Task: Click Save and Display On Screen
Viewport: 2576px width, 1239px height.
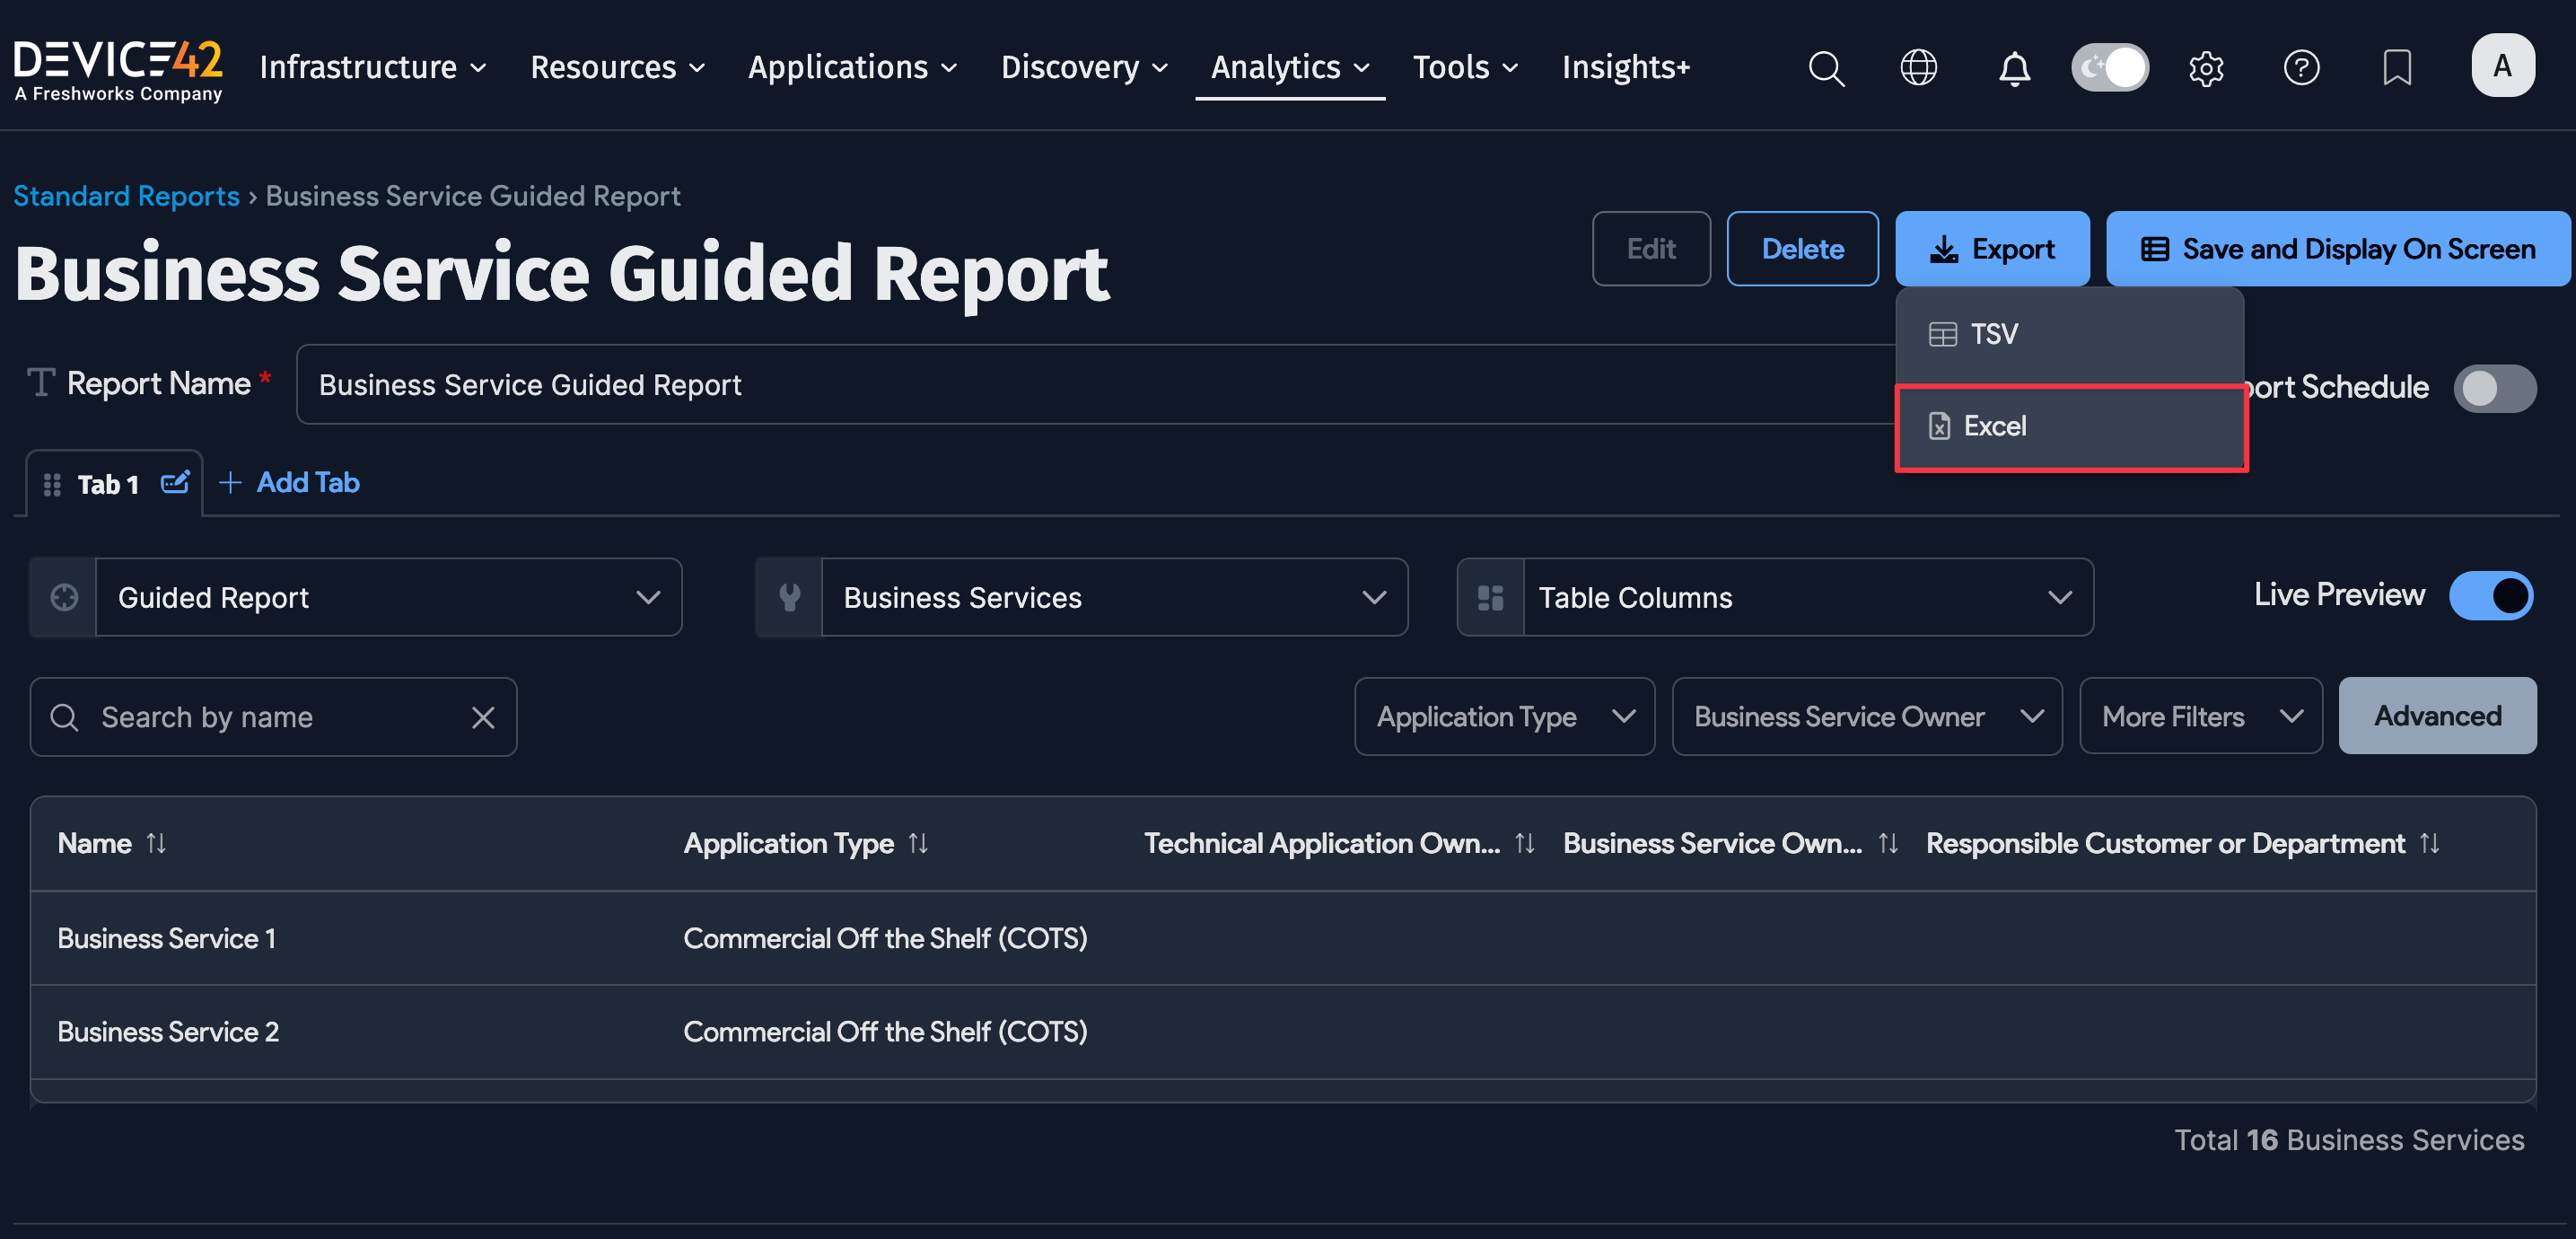Action: (2338, 249)
